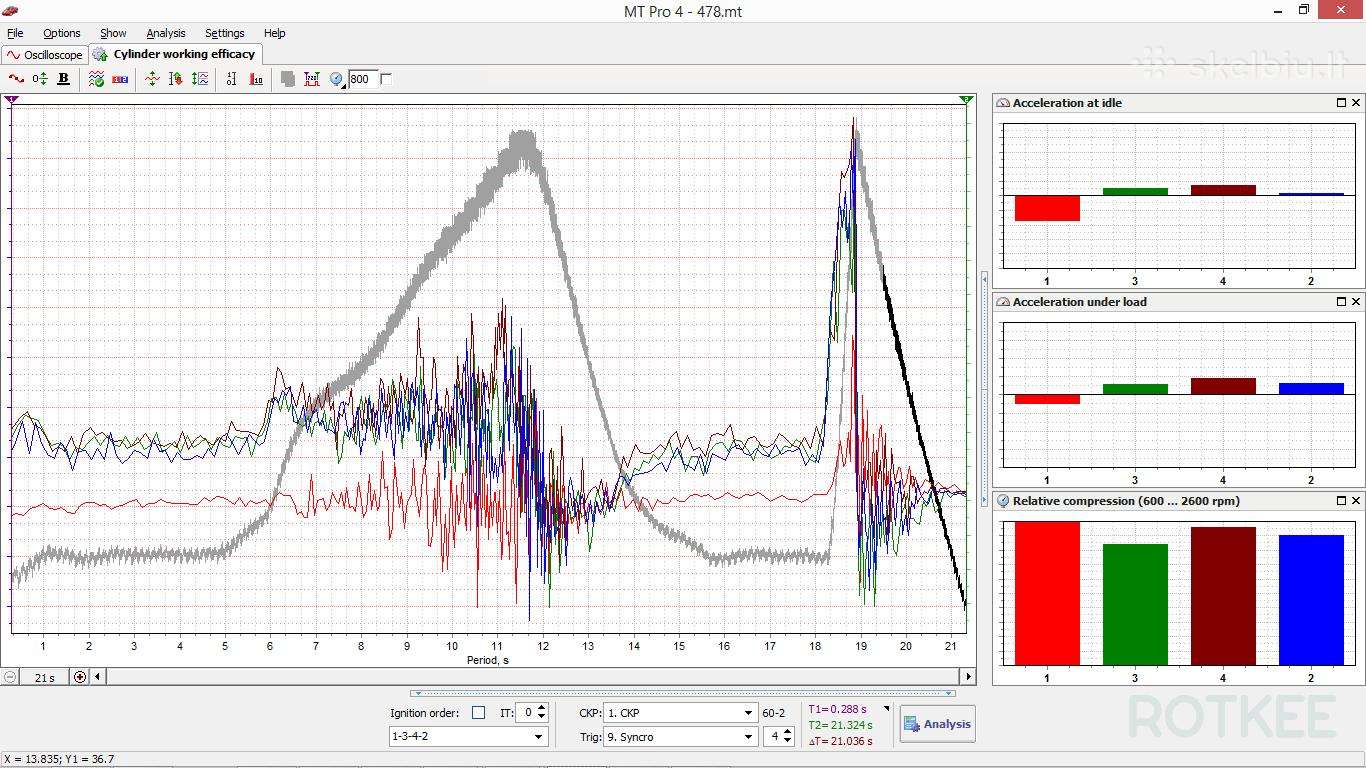Screen dimensions: 1366x768
Task: Click the bottom panel collapse handle bar
Action: (683, 692)
